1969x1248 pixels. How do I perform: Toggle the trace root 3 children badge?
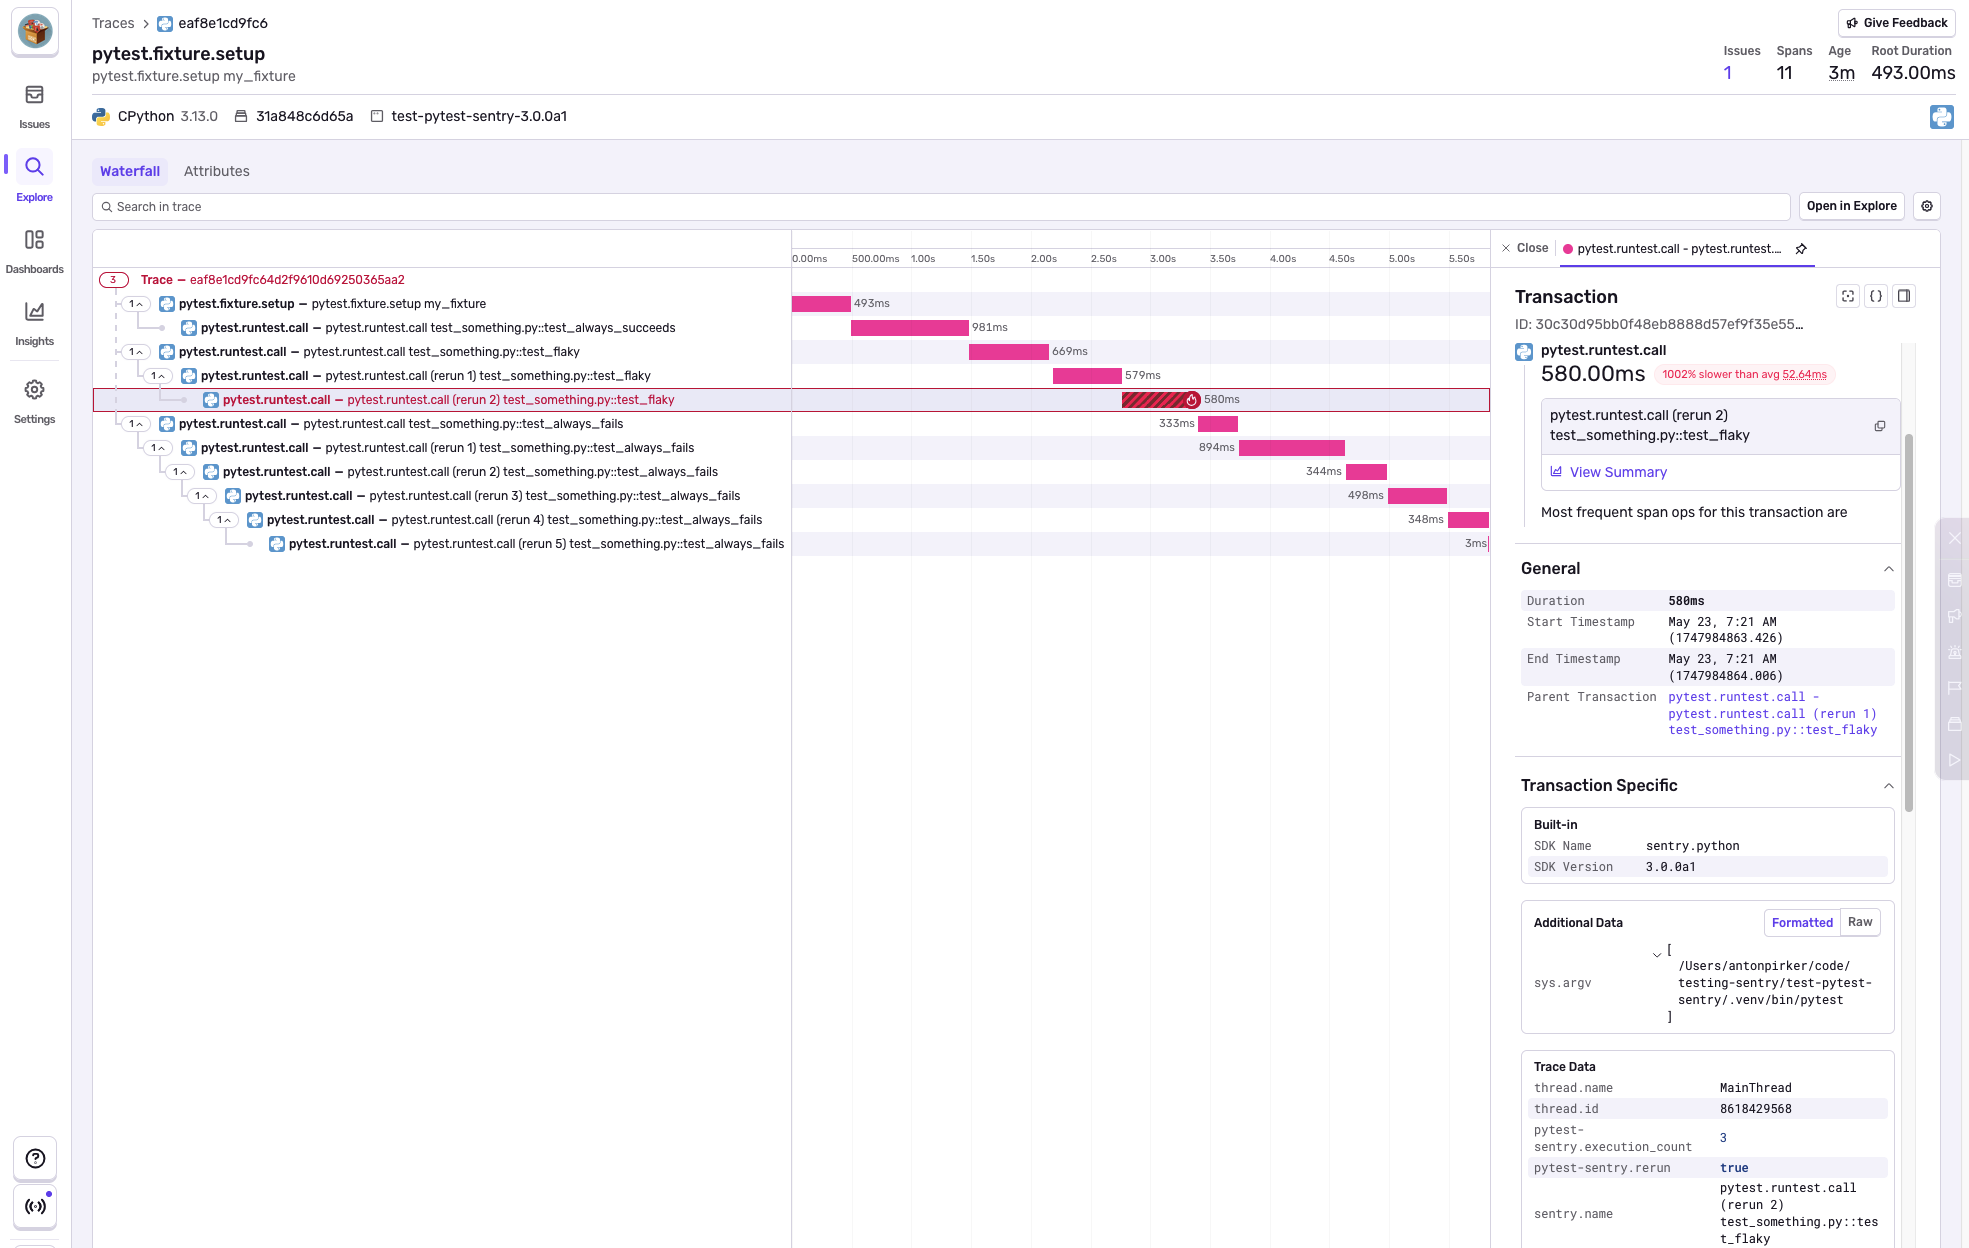click(x=114, y=280)
